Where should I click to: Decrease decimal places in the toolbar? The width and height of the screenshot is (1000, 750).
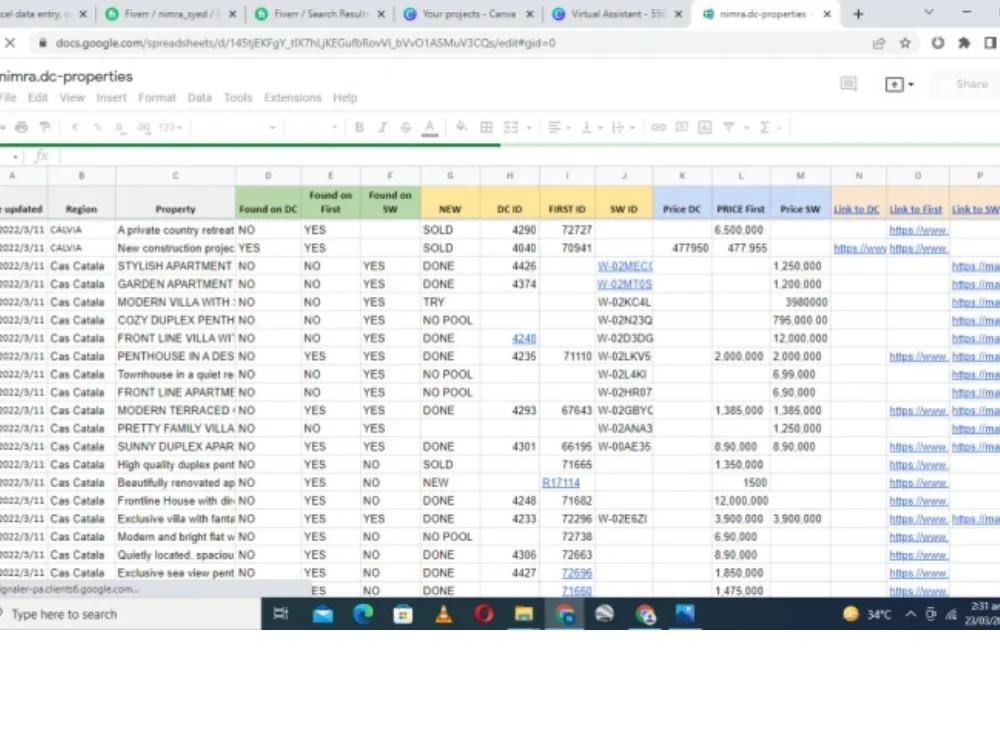(120, 128)
